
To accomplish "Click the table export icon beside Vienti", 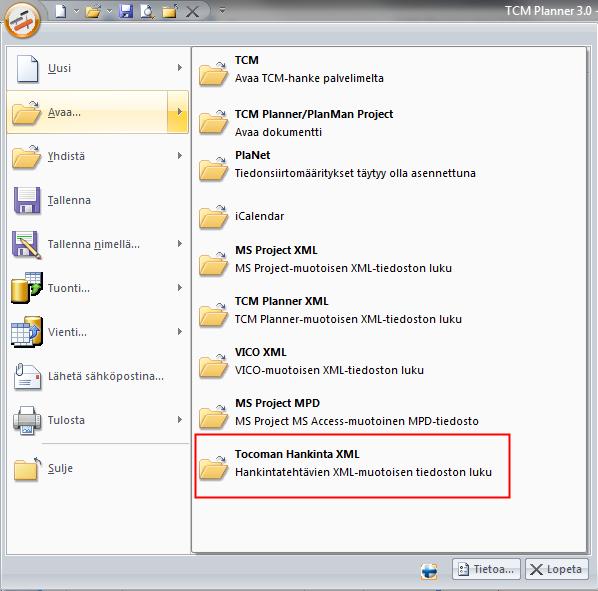I will click(27, 332).
